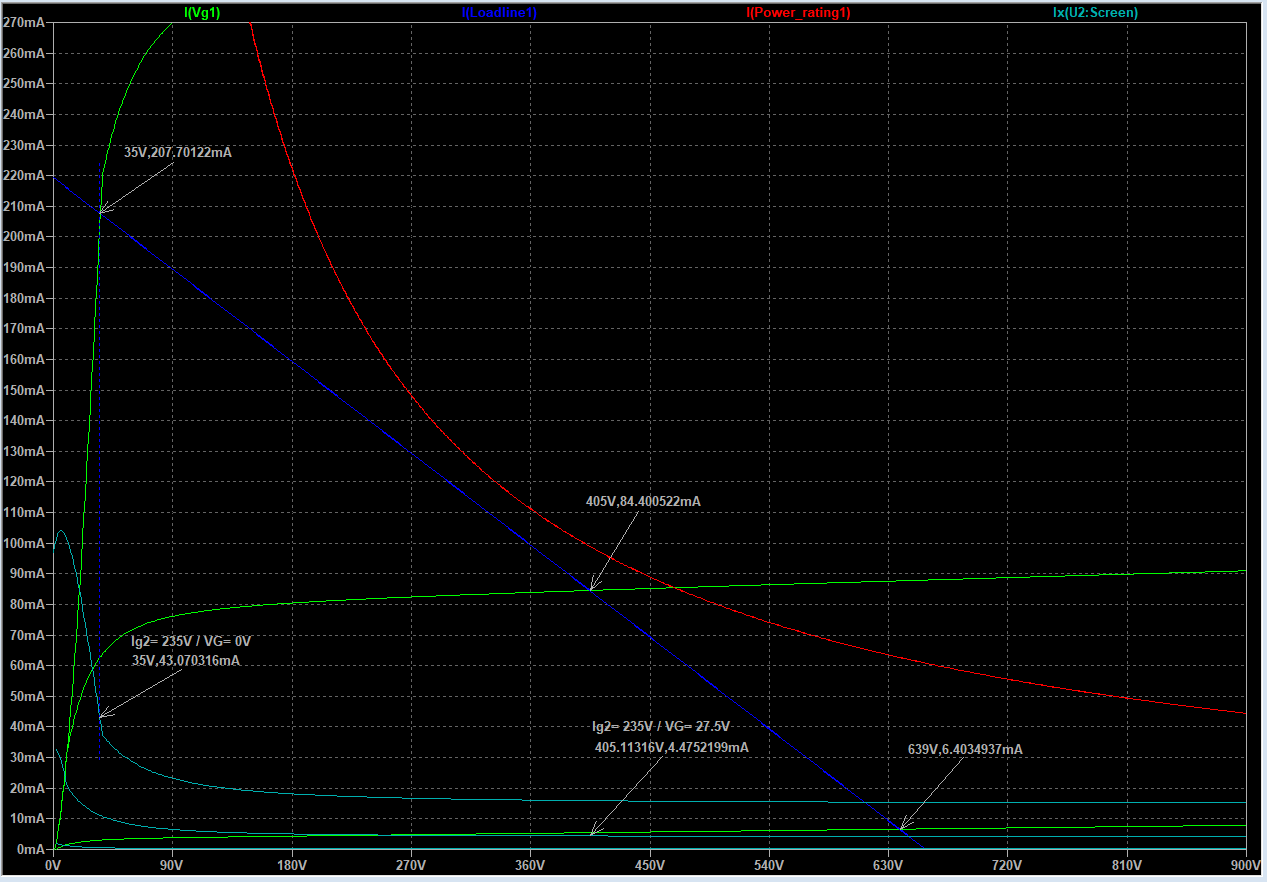This screenshot has height=882, width=1267.
Task: Select the 35V,43.070316mA annotation text
Action: (186, 660)
